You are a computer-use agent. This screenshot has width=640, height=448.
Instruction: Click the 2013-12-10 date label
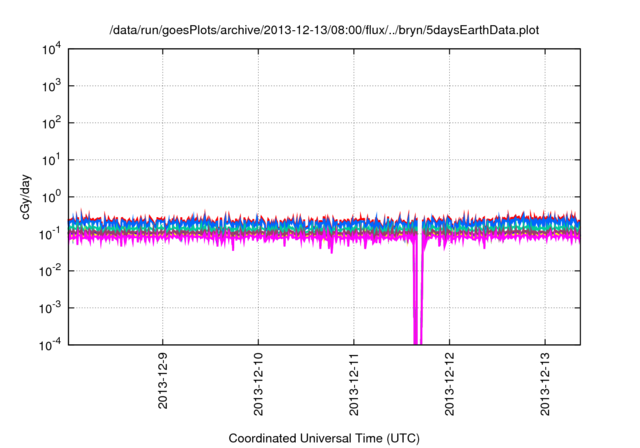tap(258, 384)
